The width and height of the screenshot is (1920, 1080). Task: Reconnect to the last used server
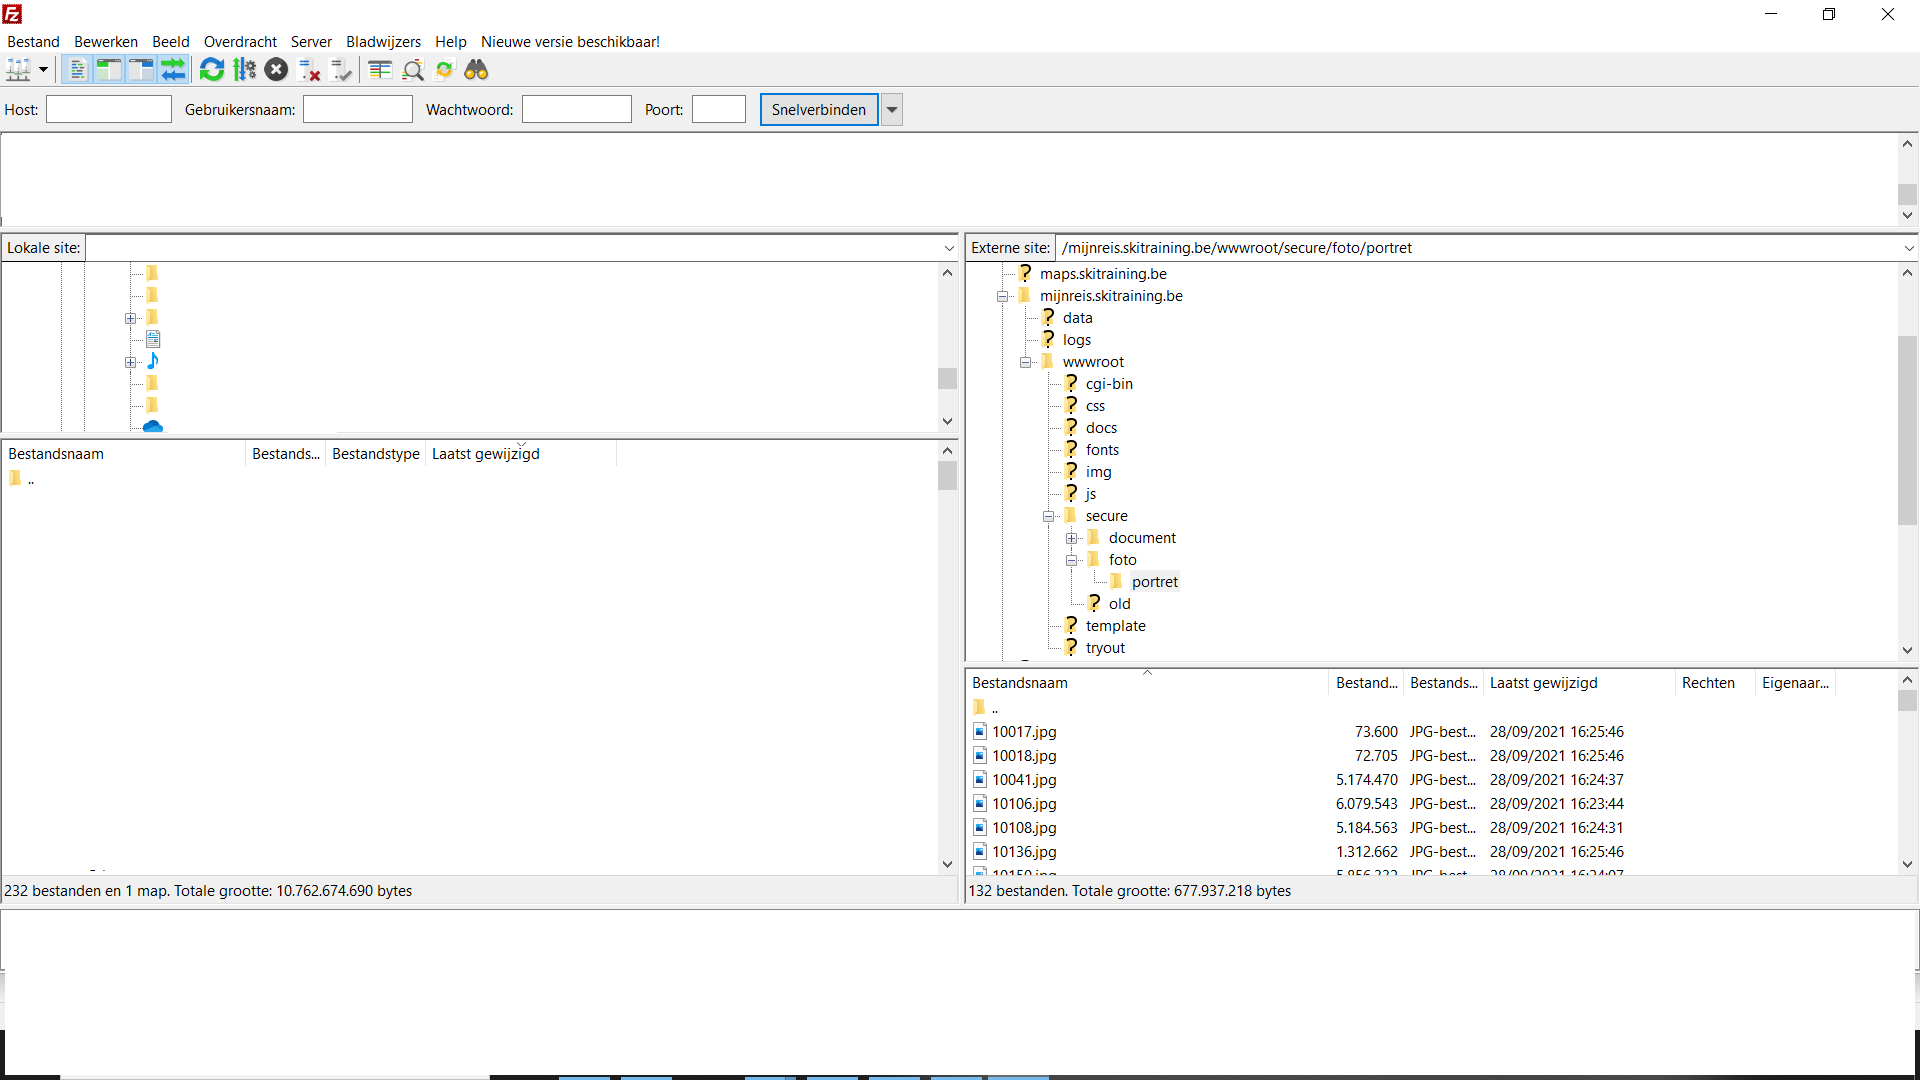[341, 70]
